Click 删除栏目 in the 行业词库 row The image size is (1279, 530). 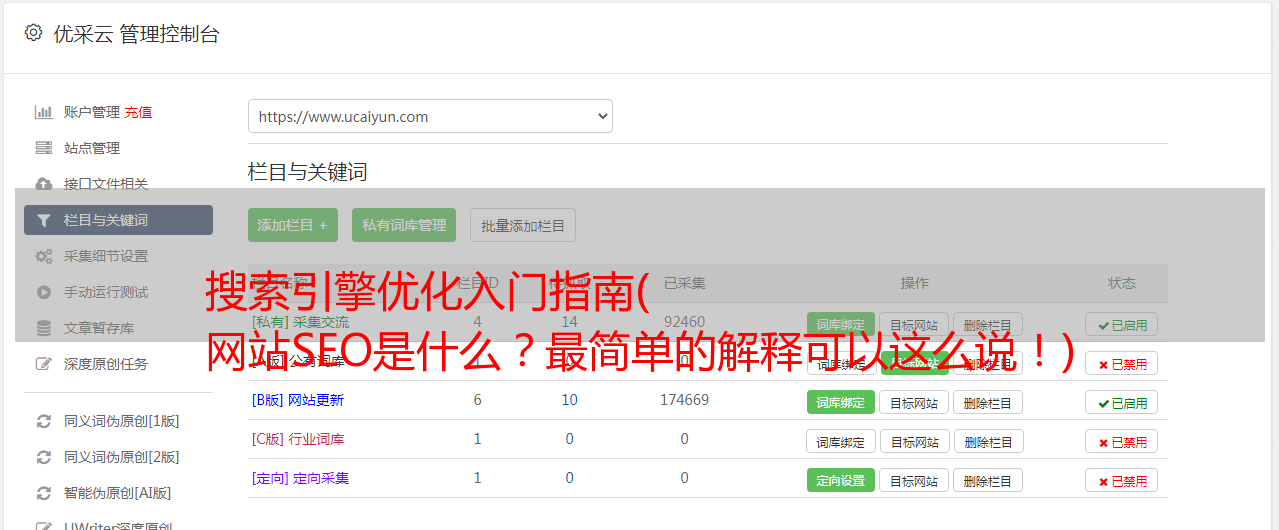coord(988,441)
